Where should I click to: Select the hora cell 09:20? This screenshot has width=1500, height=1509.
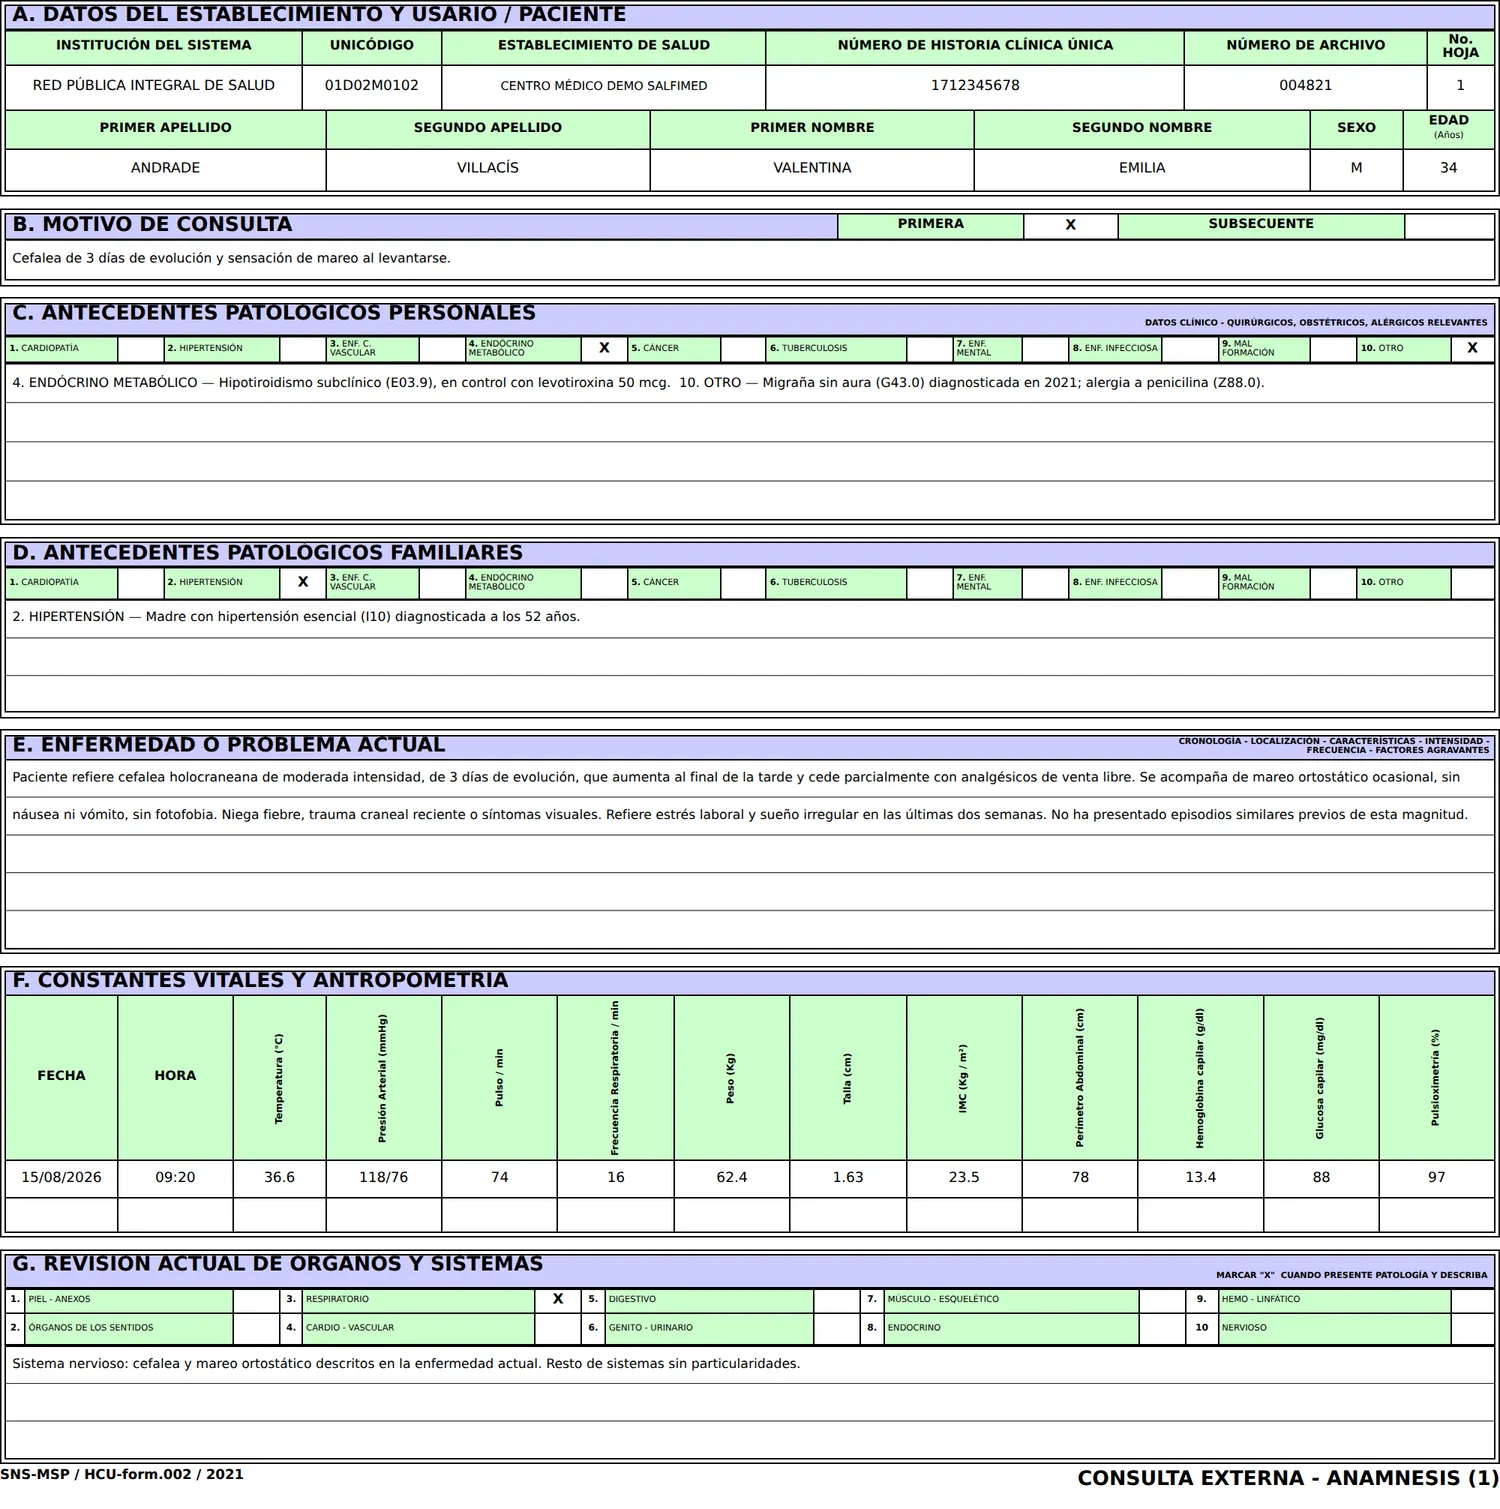[175, 1178]
